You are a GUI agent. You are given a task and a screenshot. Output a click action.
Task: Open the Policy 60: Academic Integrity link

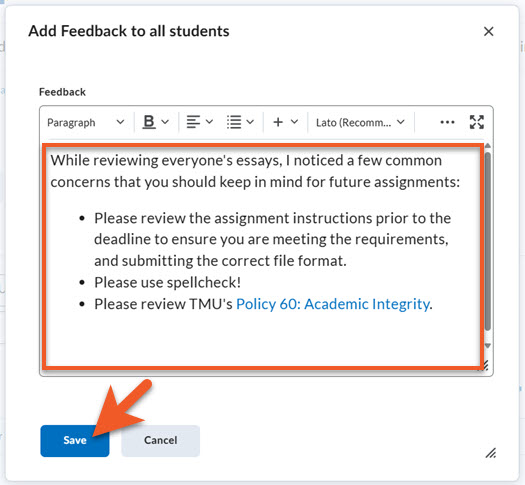pyautogui.click(x=333, y=304)
